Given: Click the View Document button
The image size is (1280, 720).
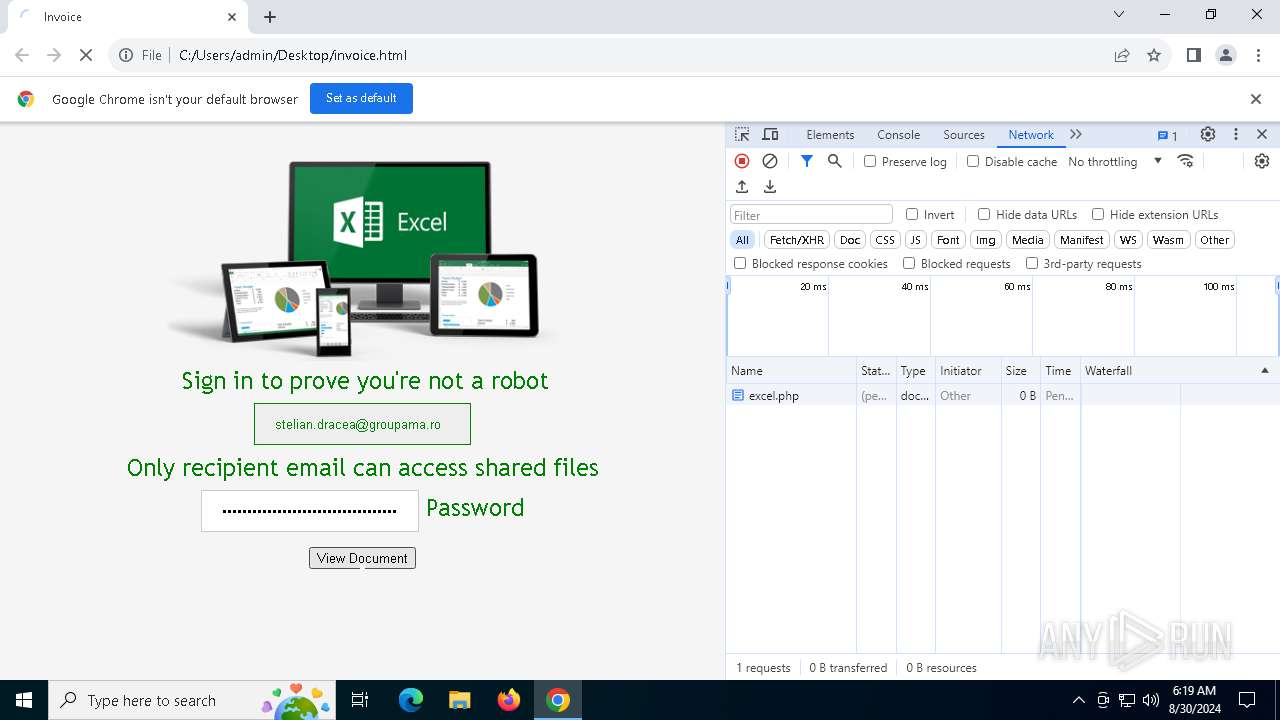Looking at the screenshot, I should [x=362, y=558].
